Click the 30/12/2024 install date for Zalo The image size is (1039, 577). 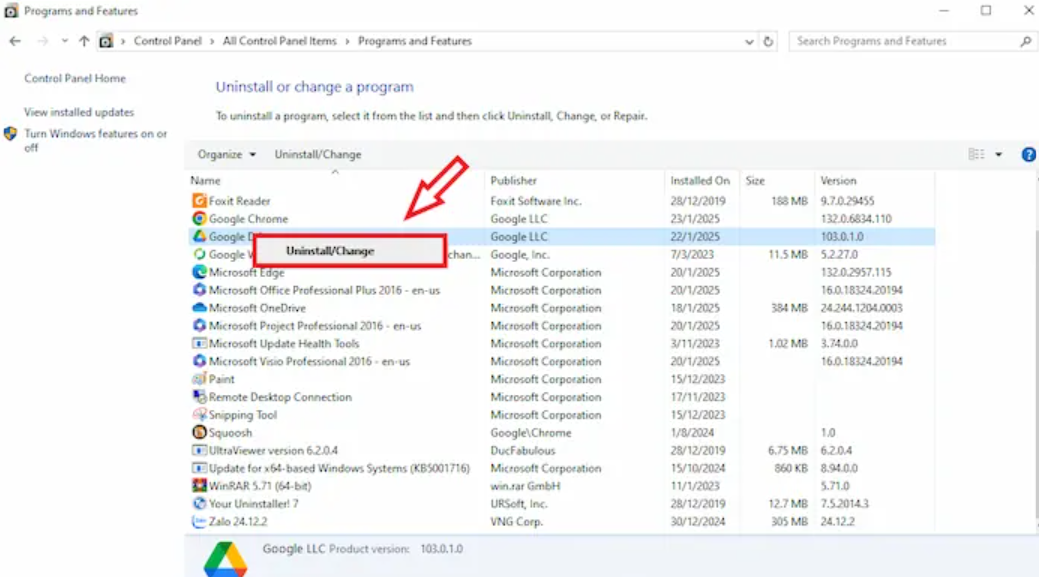[x=698, y=522]
